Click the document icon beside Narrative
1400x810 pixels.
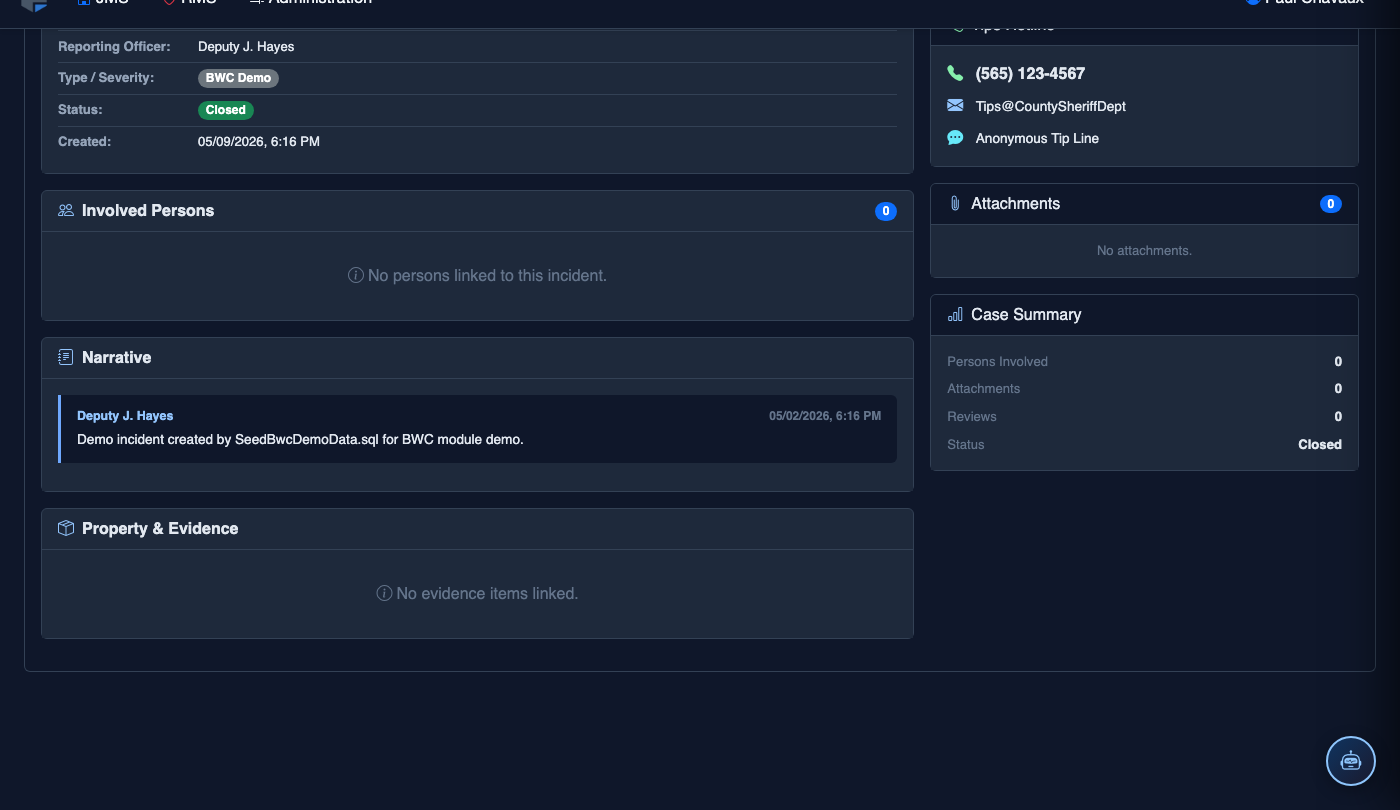click(x=66, y=357)
